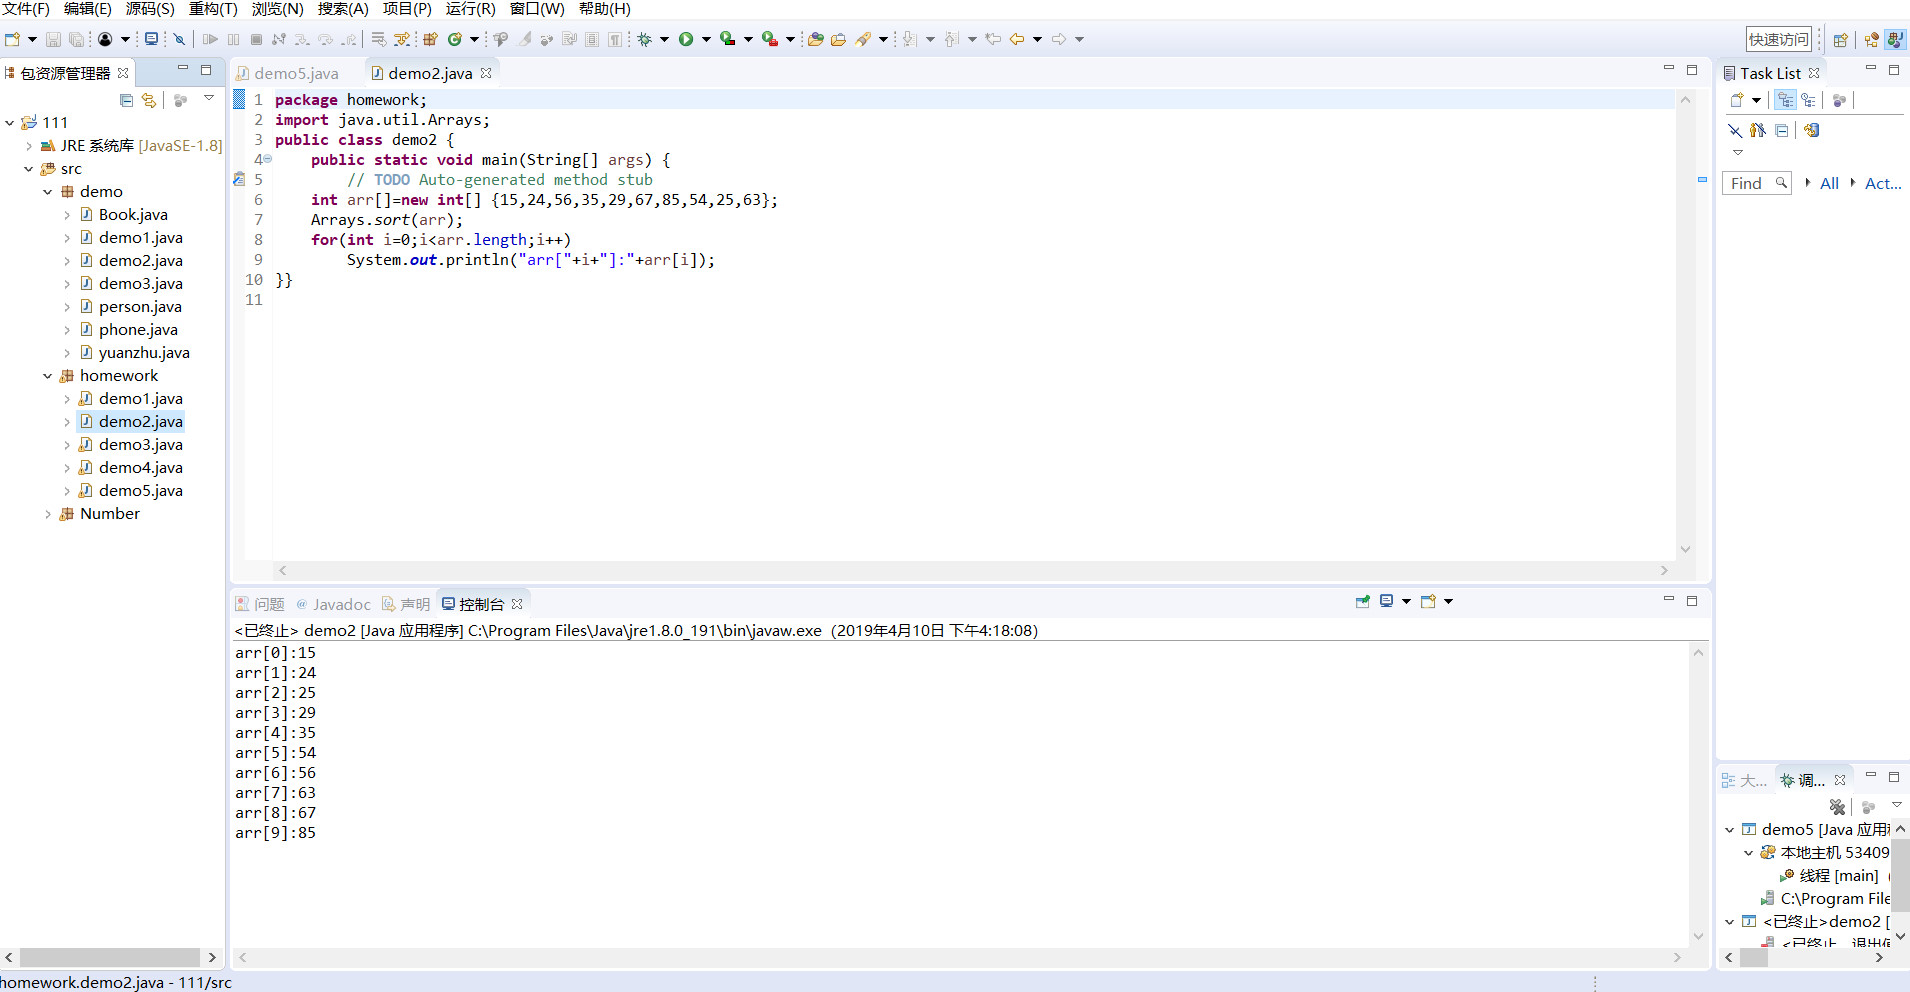Switch to the Javadoc tab
Screen dimensions: 1910x992
point(334,604)
